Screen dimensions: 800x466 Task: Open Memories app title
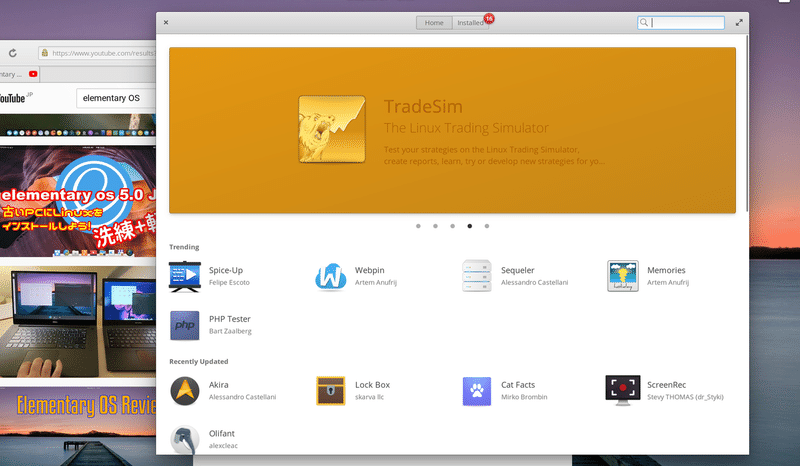point(666,270)
